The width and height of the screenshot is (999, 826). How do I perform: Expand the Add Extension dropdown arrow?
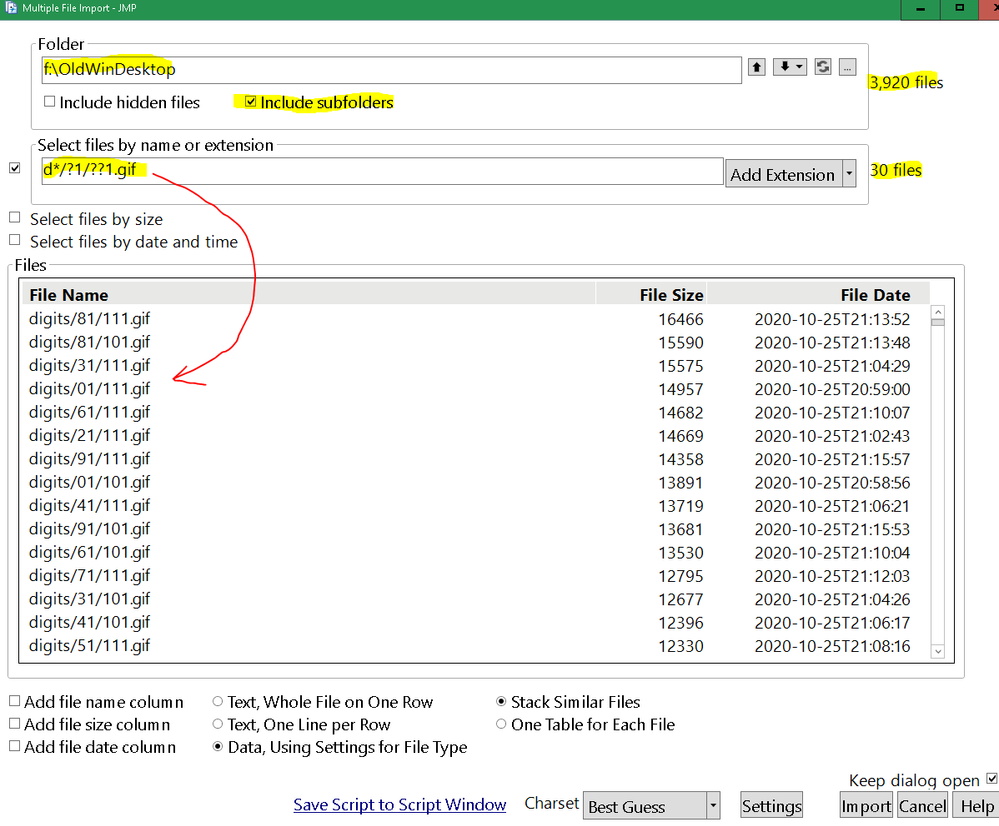(849, 173)
